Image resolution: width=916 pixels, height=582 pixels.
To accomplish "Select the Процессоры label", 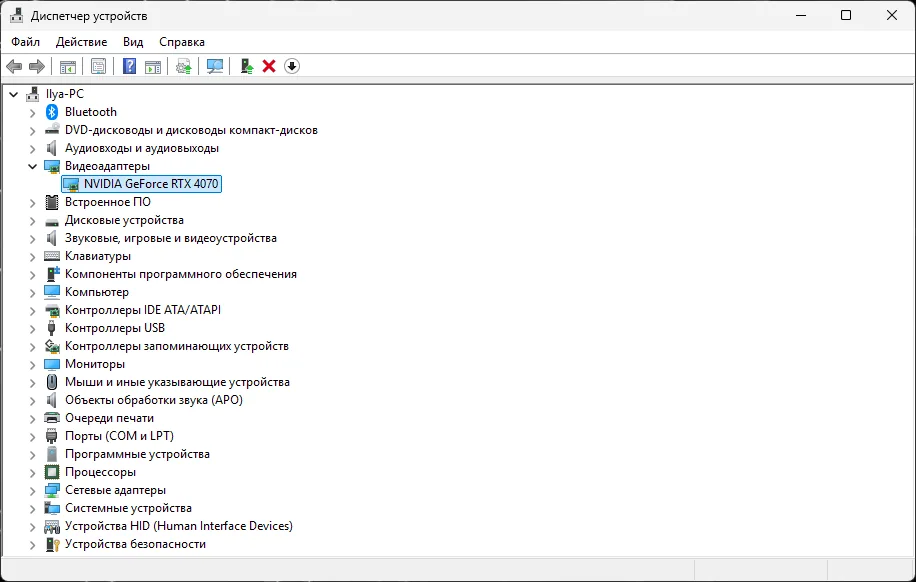I will (x=100, y=472).
